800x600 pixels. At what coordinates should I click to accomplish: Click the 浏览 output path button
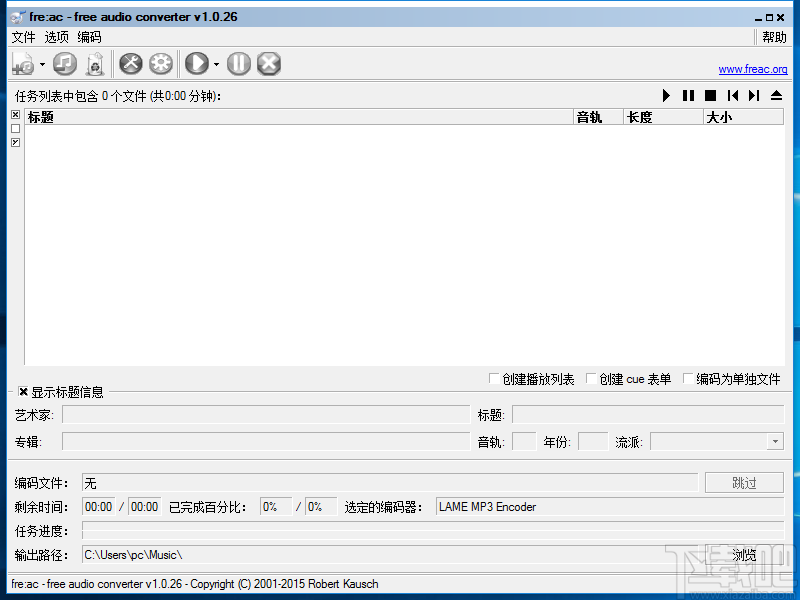pyautogui.click(x=744, y=554)
